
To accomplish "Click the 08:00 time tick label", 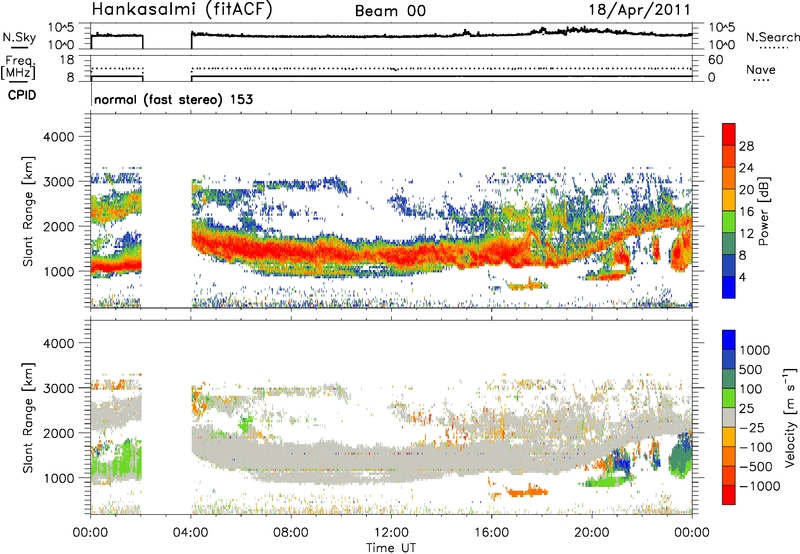I will 290,533.
